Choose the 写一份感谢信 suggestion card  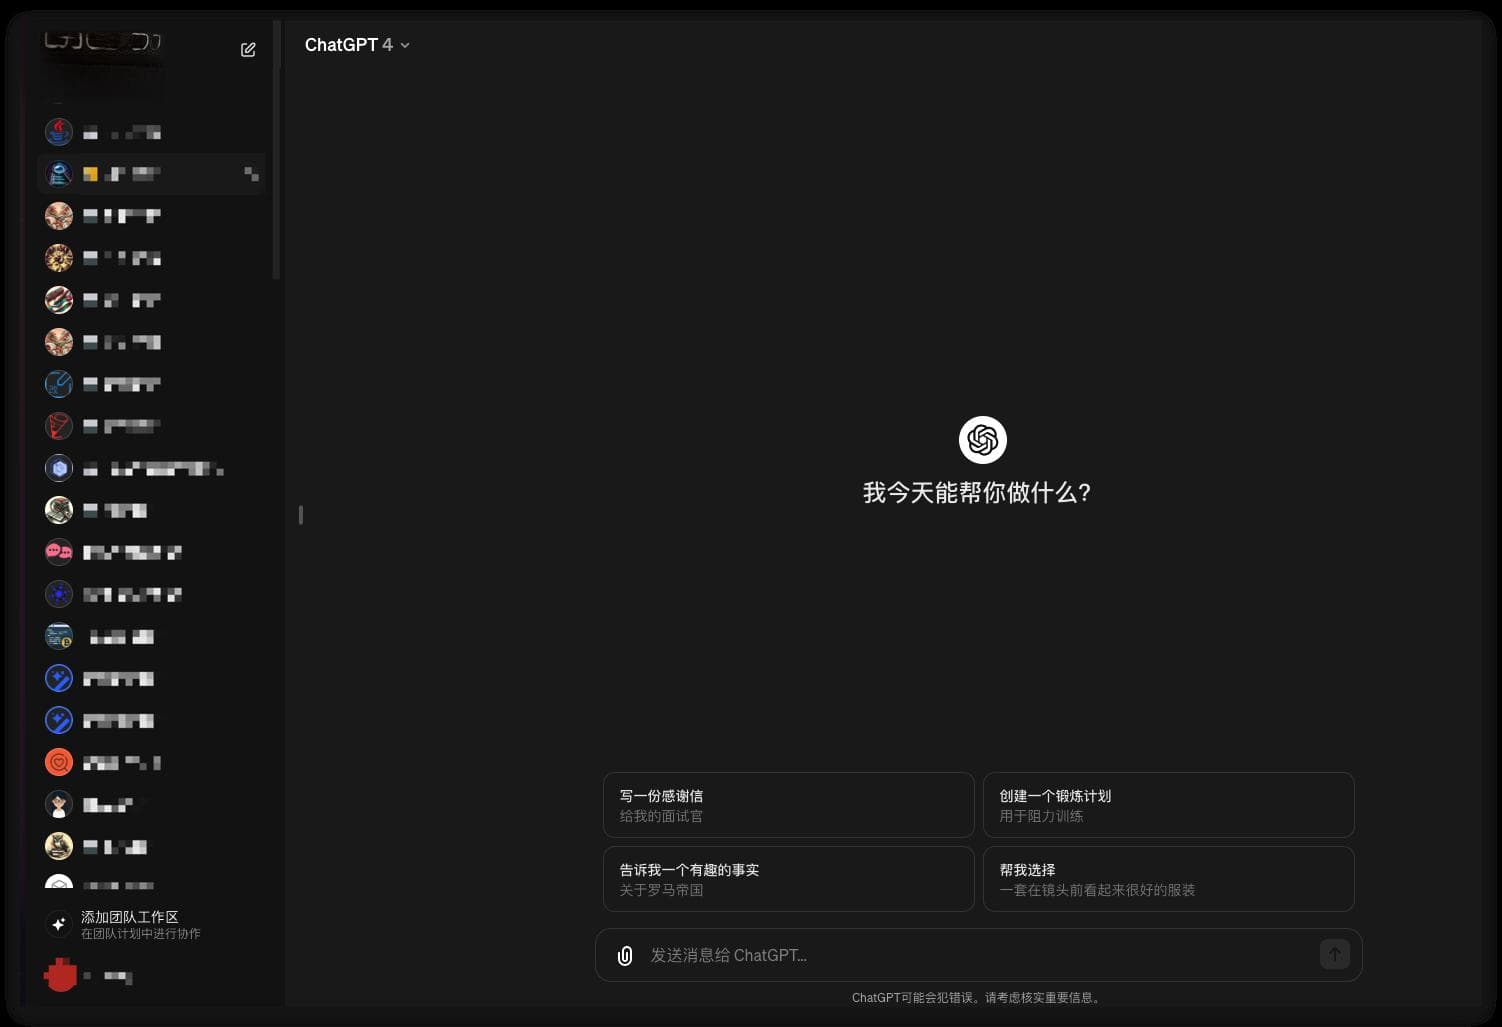[788, 805]
